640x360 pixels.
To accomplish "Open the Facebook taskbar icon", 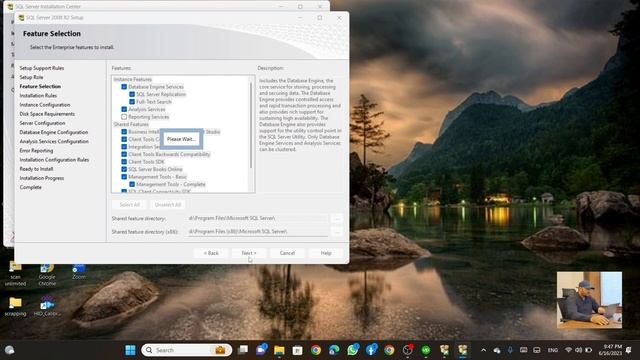I will (x=371, y=350).
